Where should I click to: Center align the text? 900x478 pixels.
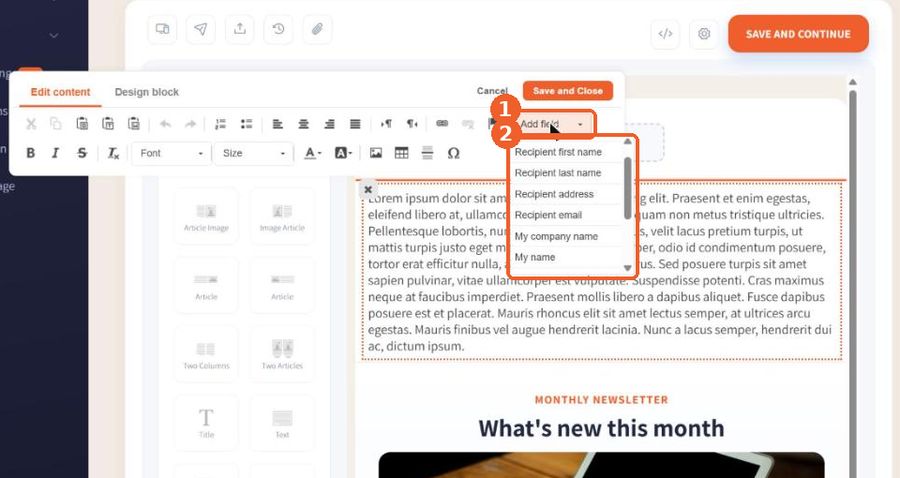click(304, 124)
